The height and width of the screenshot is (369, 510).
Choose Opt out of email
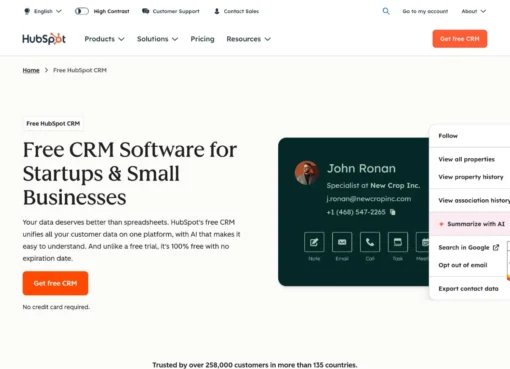point(463,265)
